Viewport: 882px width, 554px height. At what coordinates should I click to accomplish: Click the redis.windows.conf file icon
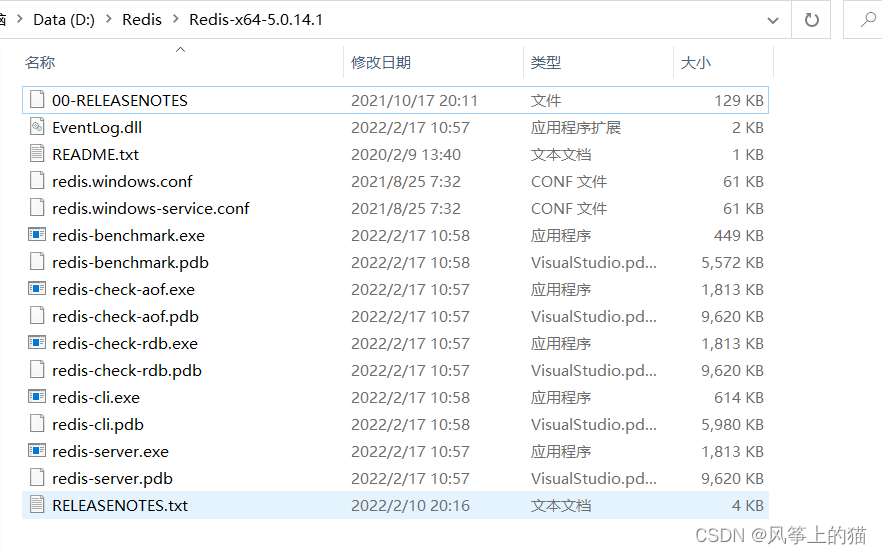pos(37,181)
